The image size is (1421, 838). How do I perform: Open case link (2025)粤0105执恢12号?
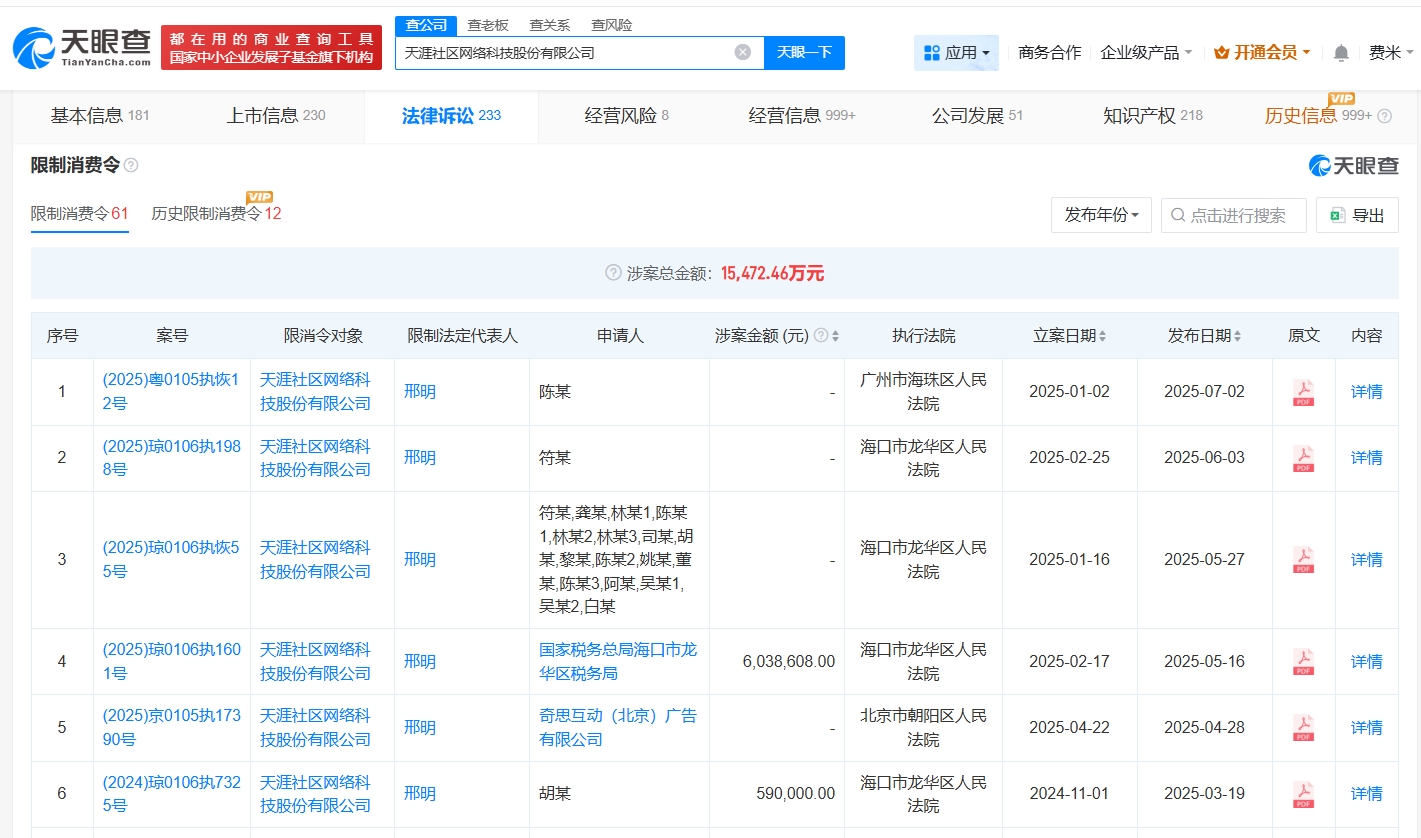tap(171, 392)
